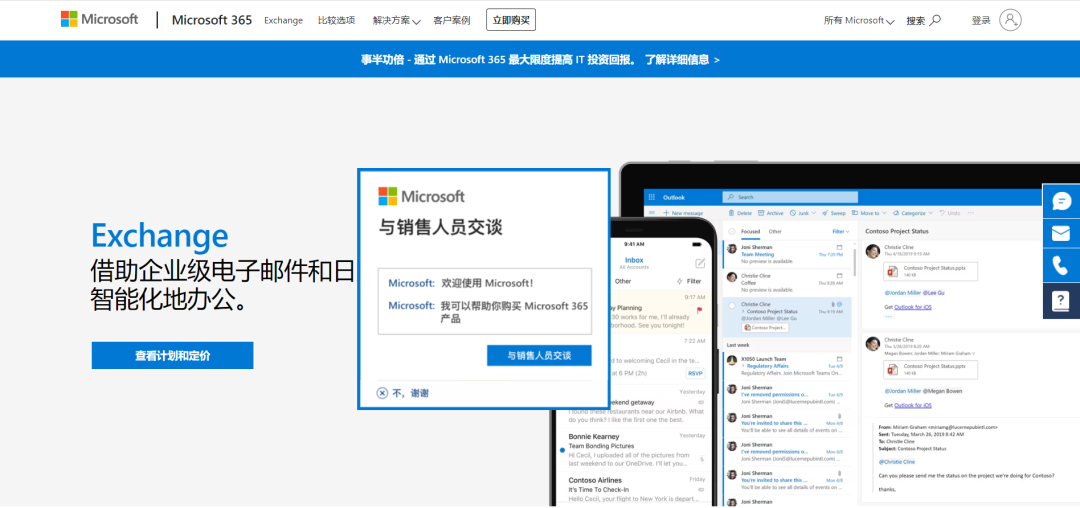Click the Contoso Airlines email on the phone

pos(634,489)
